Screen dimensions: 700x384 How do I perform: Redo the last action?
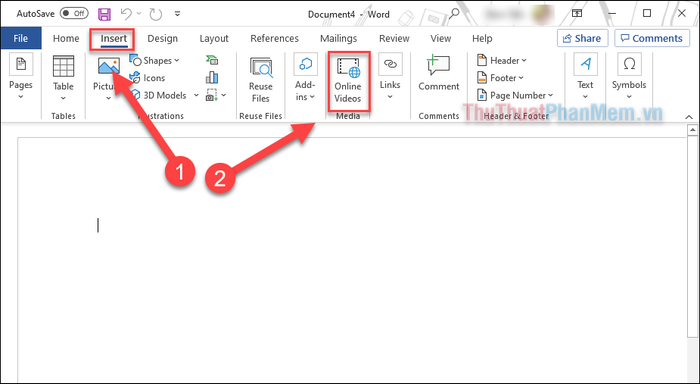point(156,14)
